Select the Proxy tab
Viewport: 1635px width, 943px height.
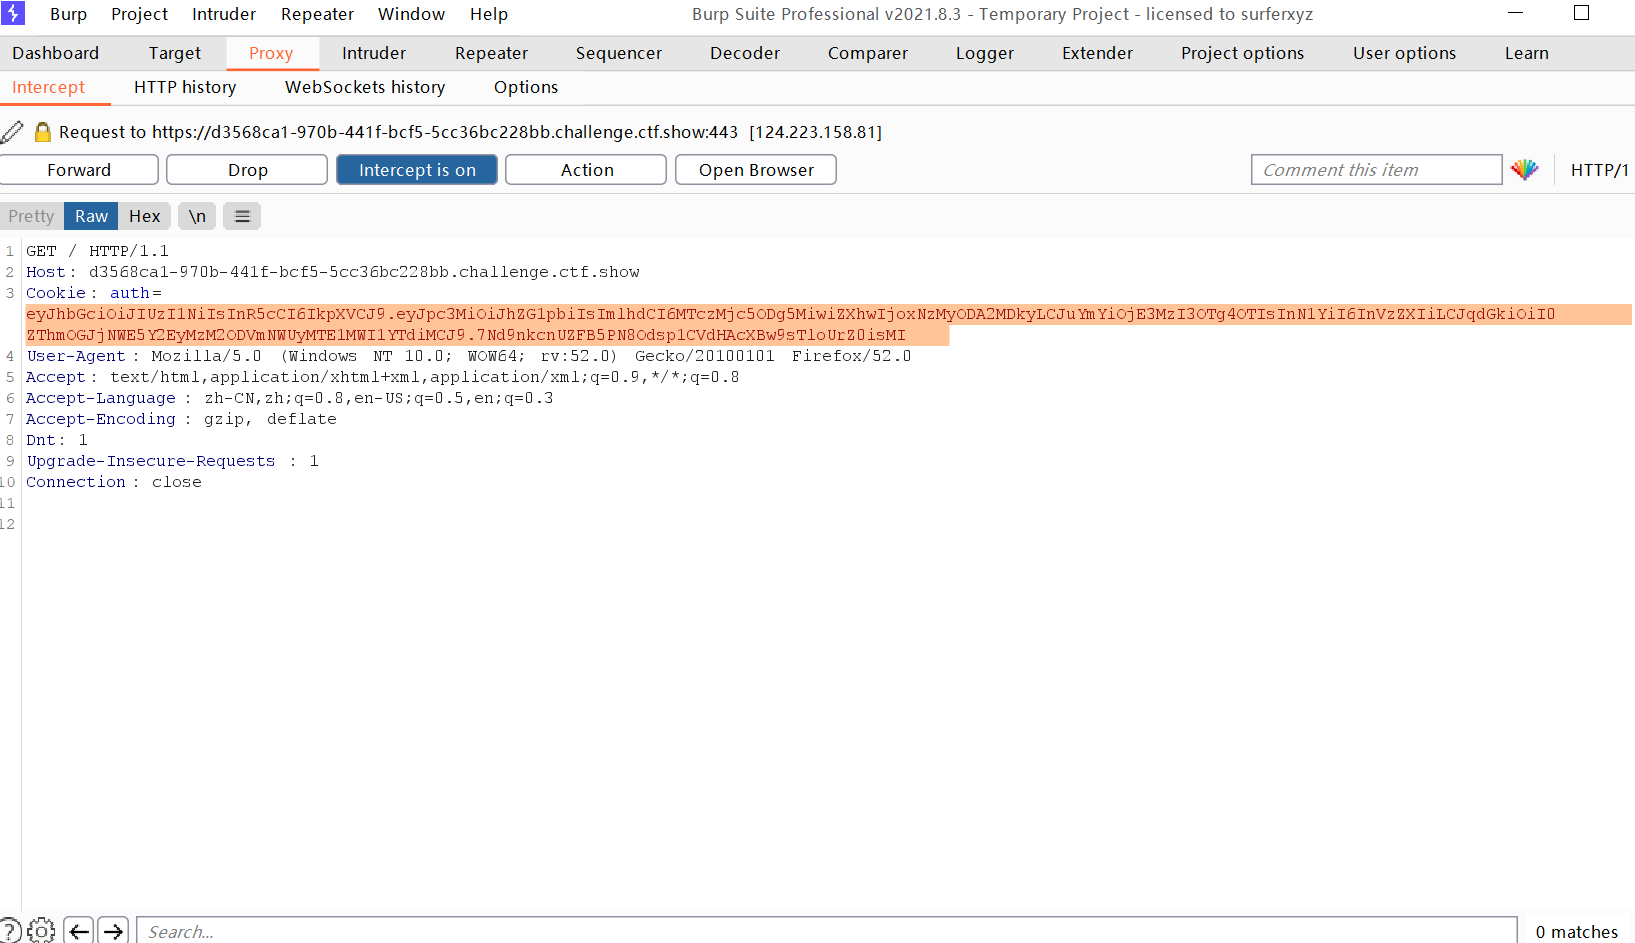[271, 53]
